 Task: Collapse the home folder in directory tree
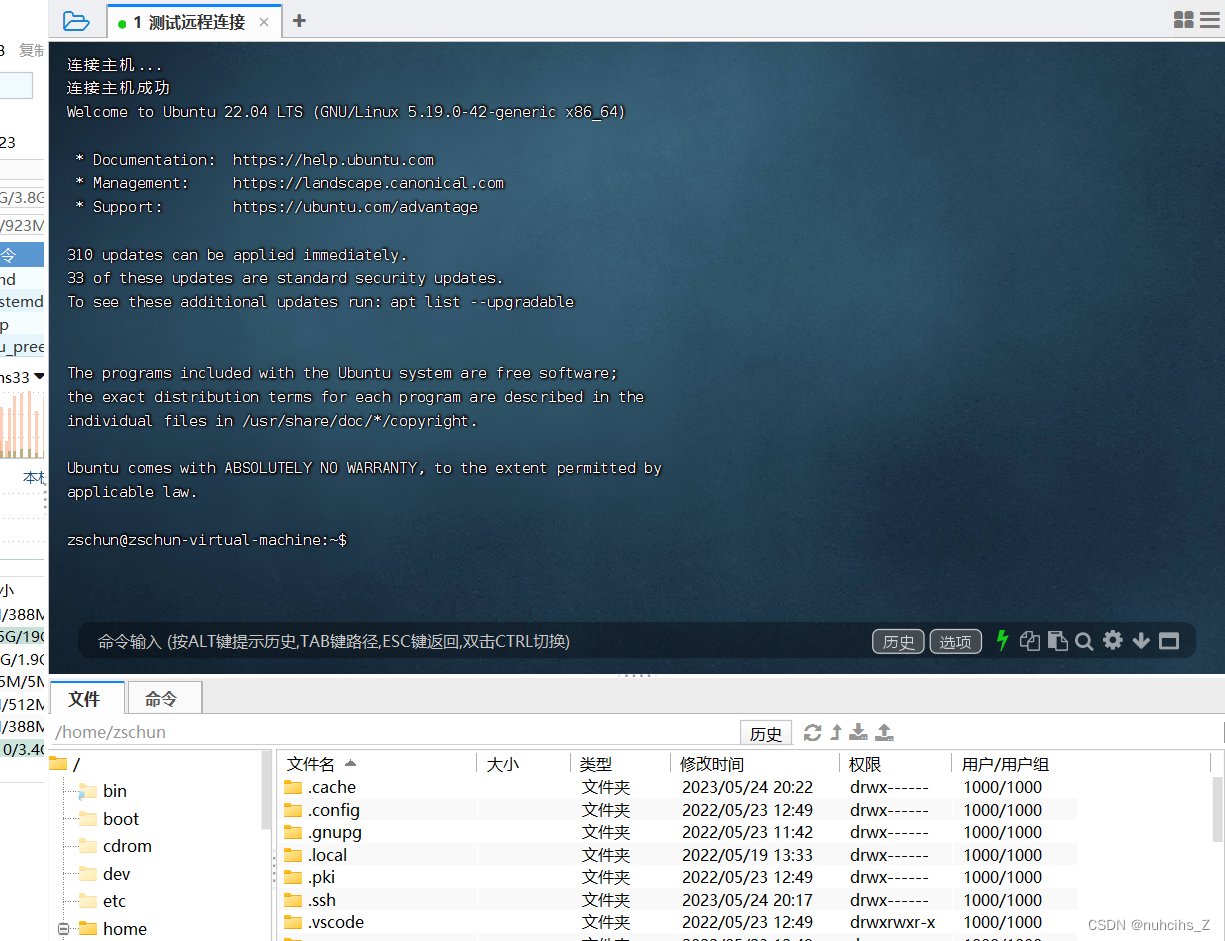[x=63, y=928]
